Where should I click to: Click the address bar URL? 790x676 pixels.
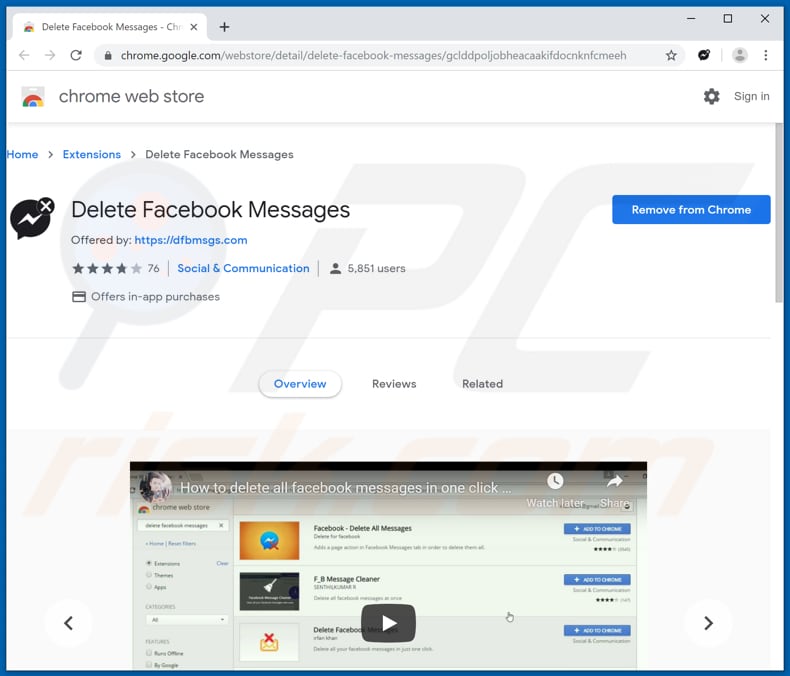pos(373,55)
